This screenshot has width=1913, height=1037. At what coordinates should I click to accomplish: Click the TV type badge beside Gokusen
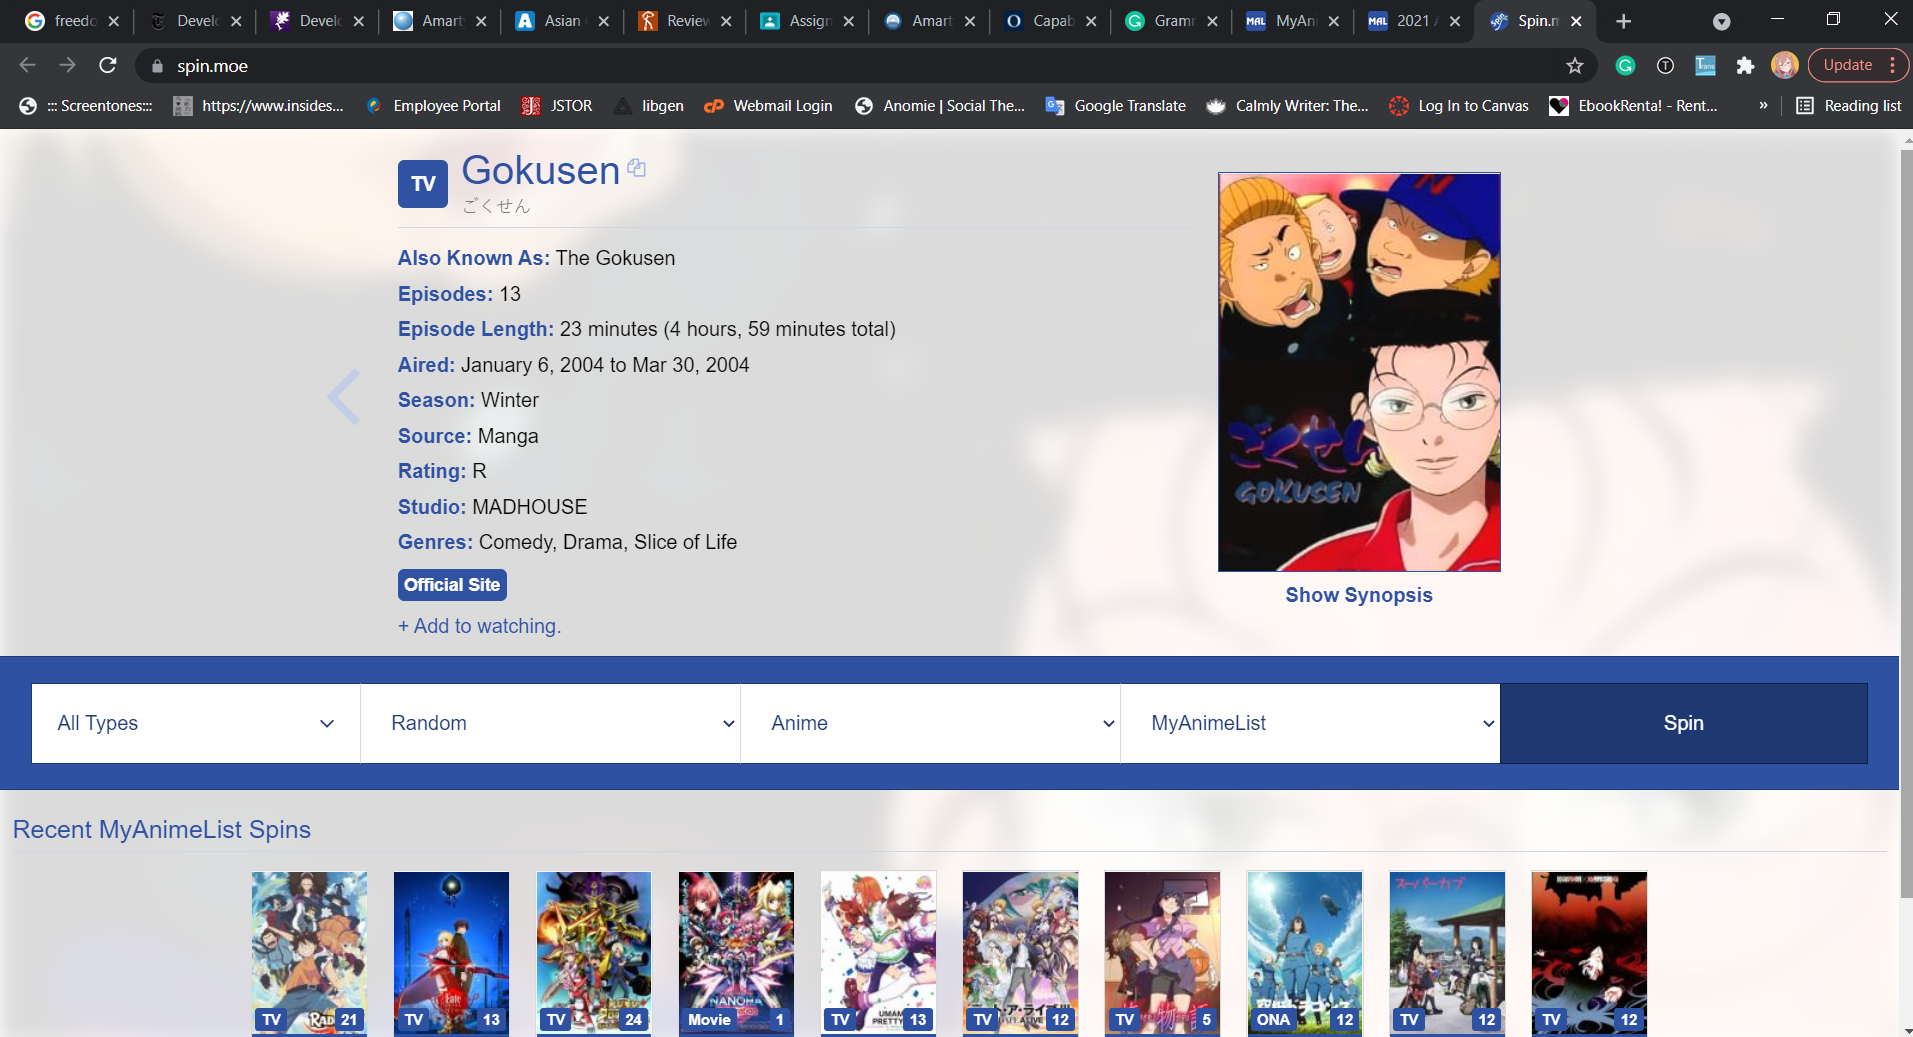click(x=423, y=184)
